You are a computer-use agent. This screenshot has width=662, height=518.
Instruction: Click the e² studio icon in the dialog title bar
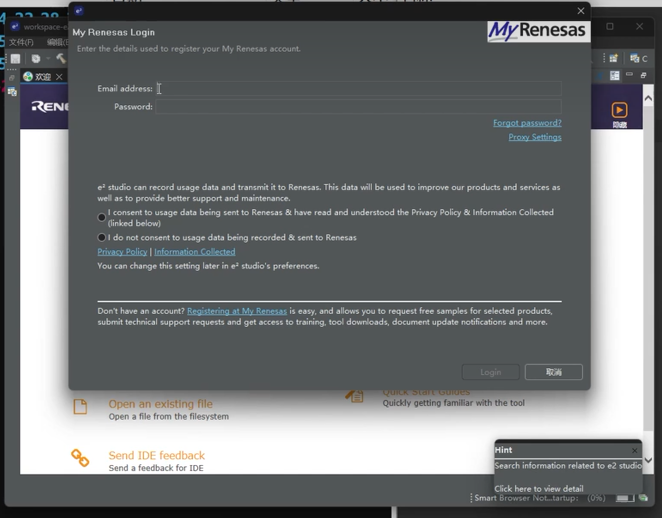tap(79, 11)
